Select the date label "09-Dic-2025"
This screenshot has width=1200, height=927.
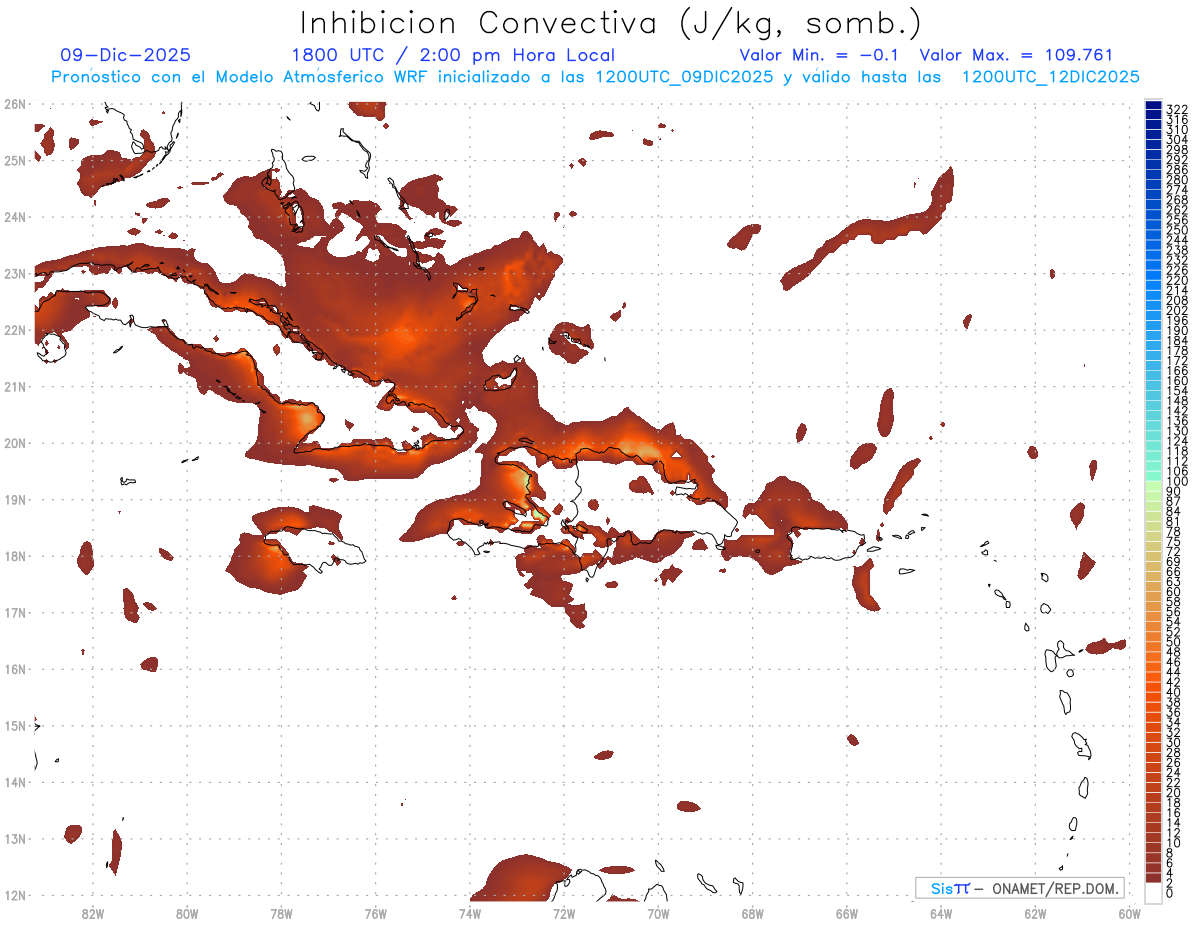[125, 55]
